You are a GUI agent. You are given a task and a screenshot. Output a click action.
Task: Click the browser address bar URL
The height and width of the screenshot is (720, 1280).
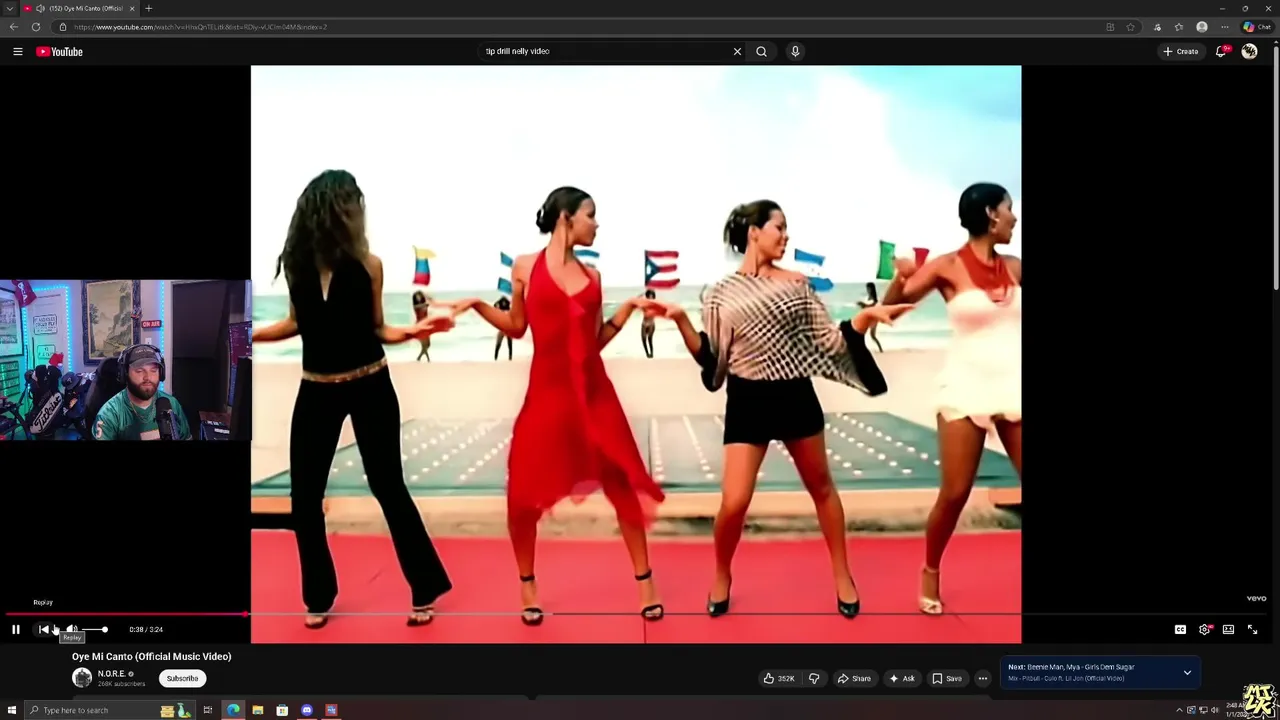200,27
